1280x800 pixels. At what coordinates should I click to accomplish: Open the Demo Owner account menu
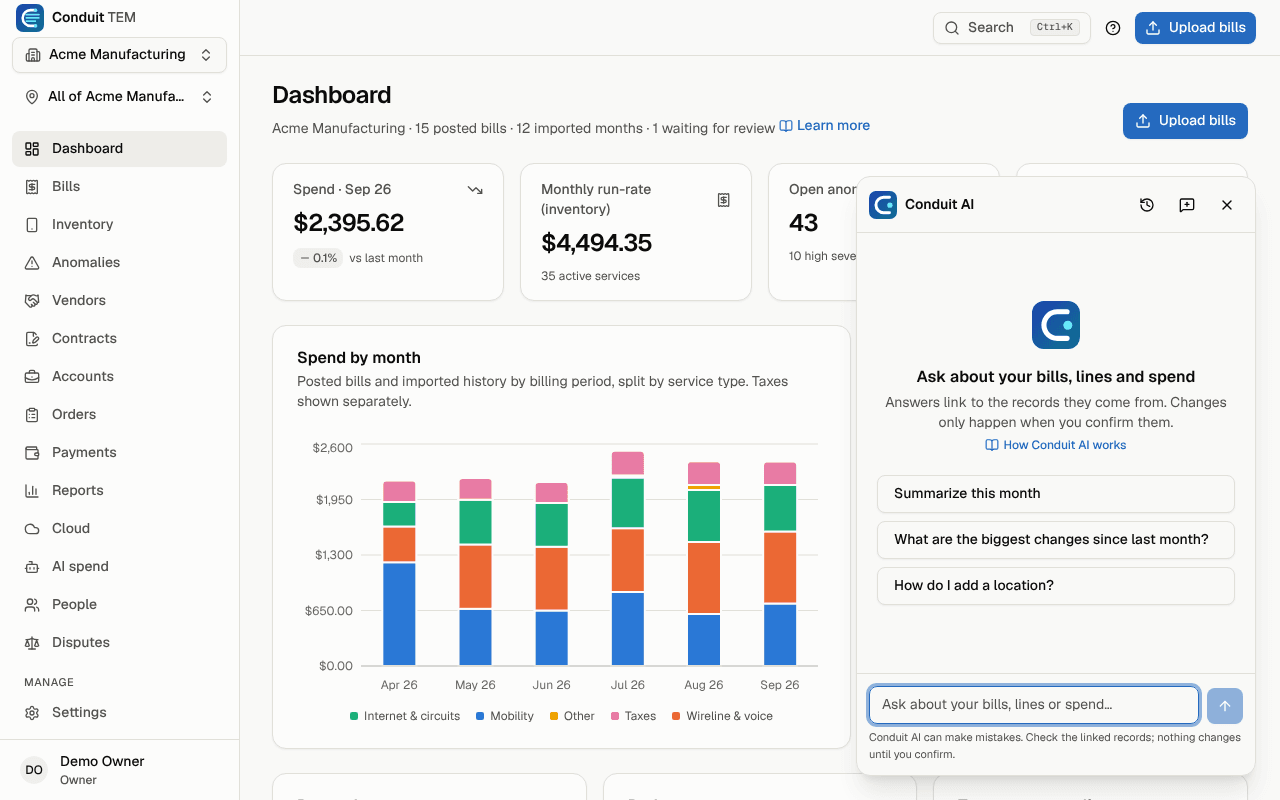[x=120, y=770]
